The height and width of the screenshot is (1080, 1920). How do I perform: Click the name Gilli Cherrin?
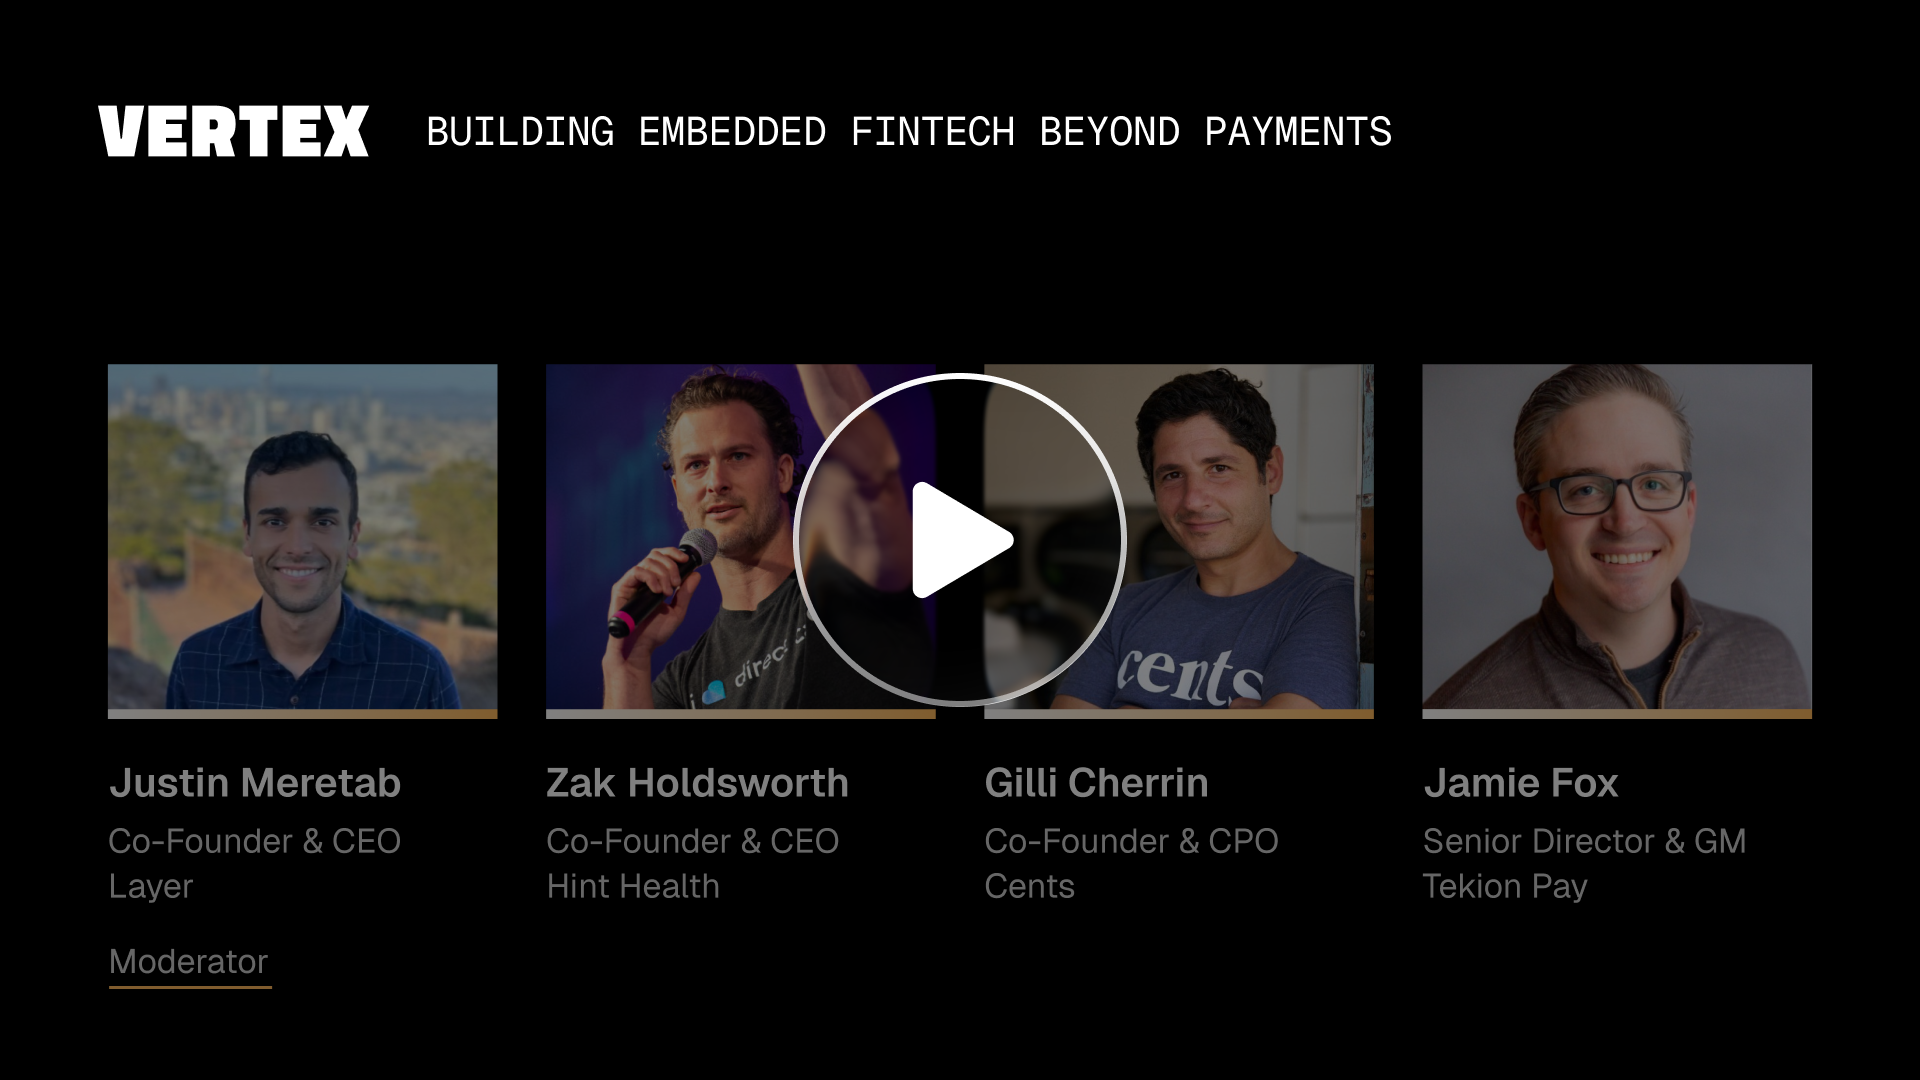pyautogui.click(x=1096, y=783)
